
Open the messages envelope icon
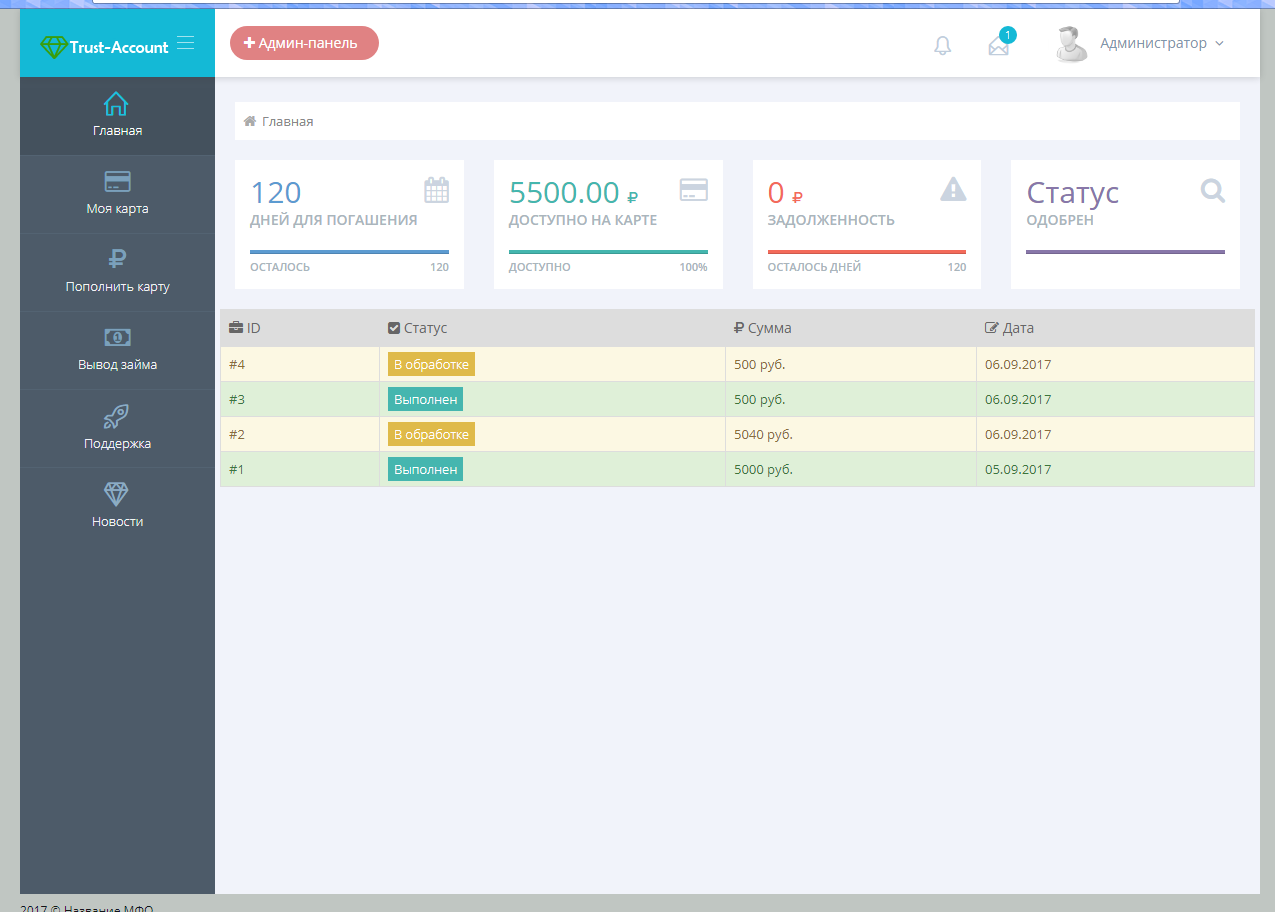(x=998, y=46)
